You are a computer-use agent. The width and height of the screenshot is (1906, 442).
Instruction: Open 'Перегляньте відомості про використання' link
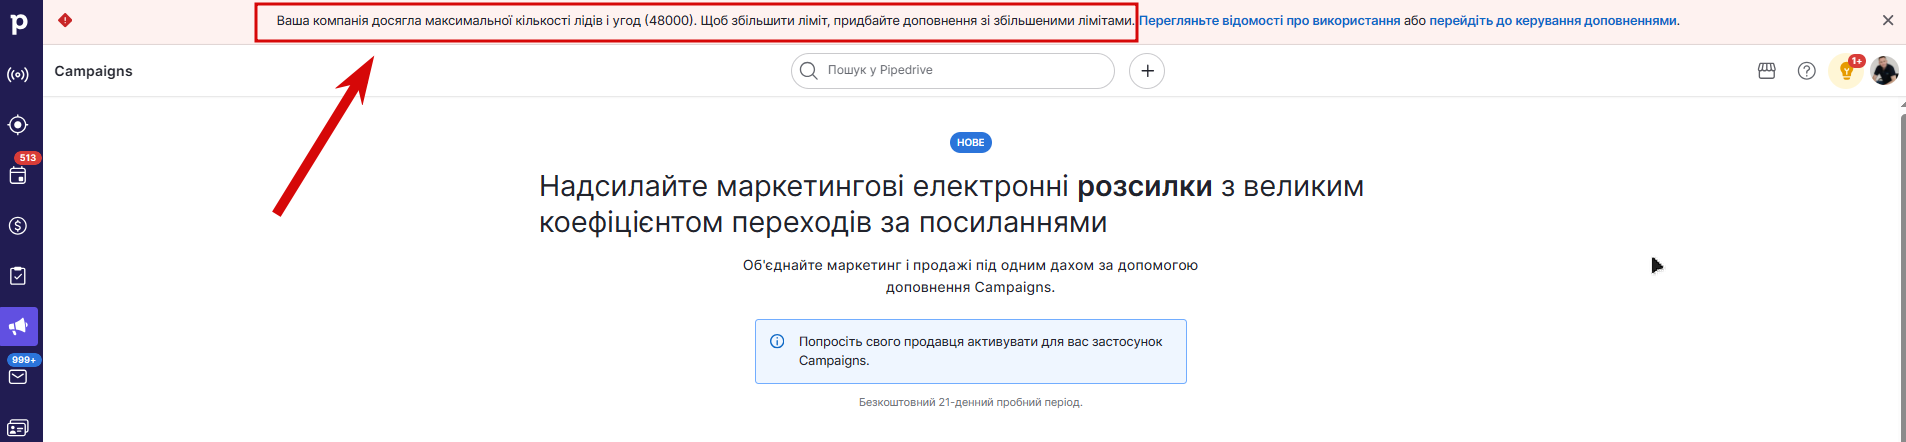pos(1269,21)
